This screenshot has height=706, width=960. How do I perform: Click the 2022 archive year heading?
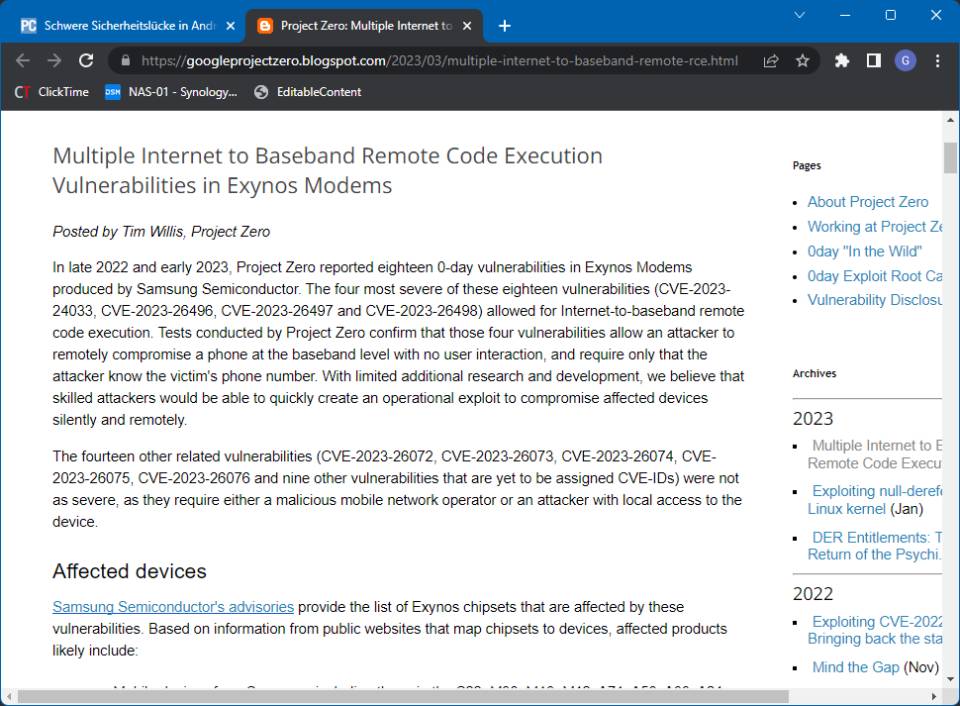pyautogui.click(x=813, y=594)
